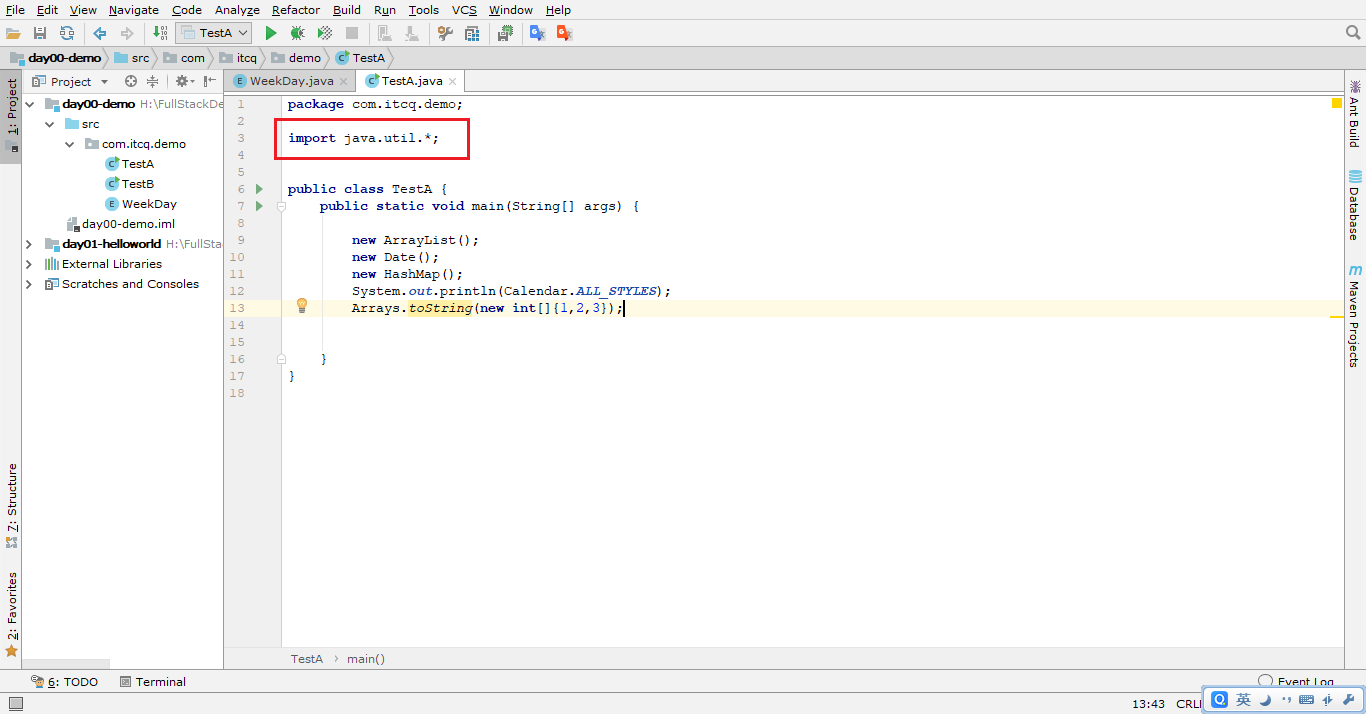Open the VCS menu
The width and height of the screenshot is (1366, 714).
click(464, 10)
